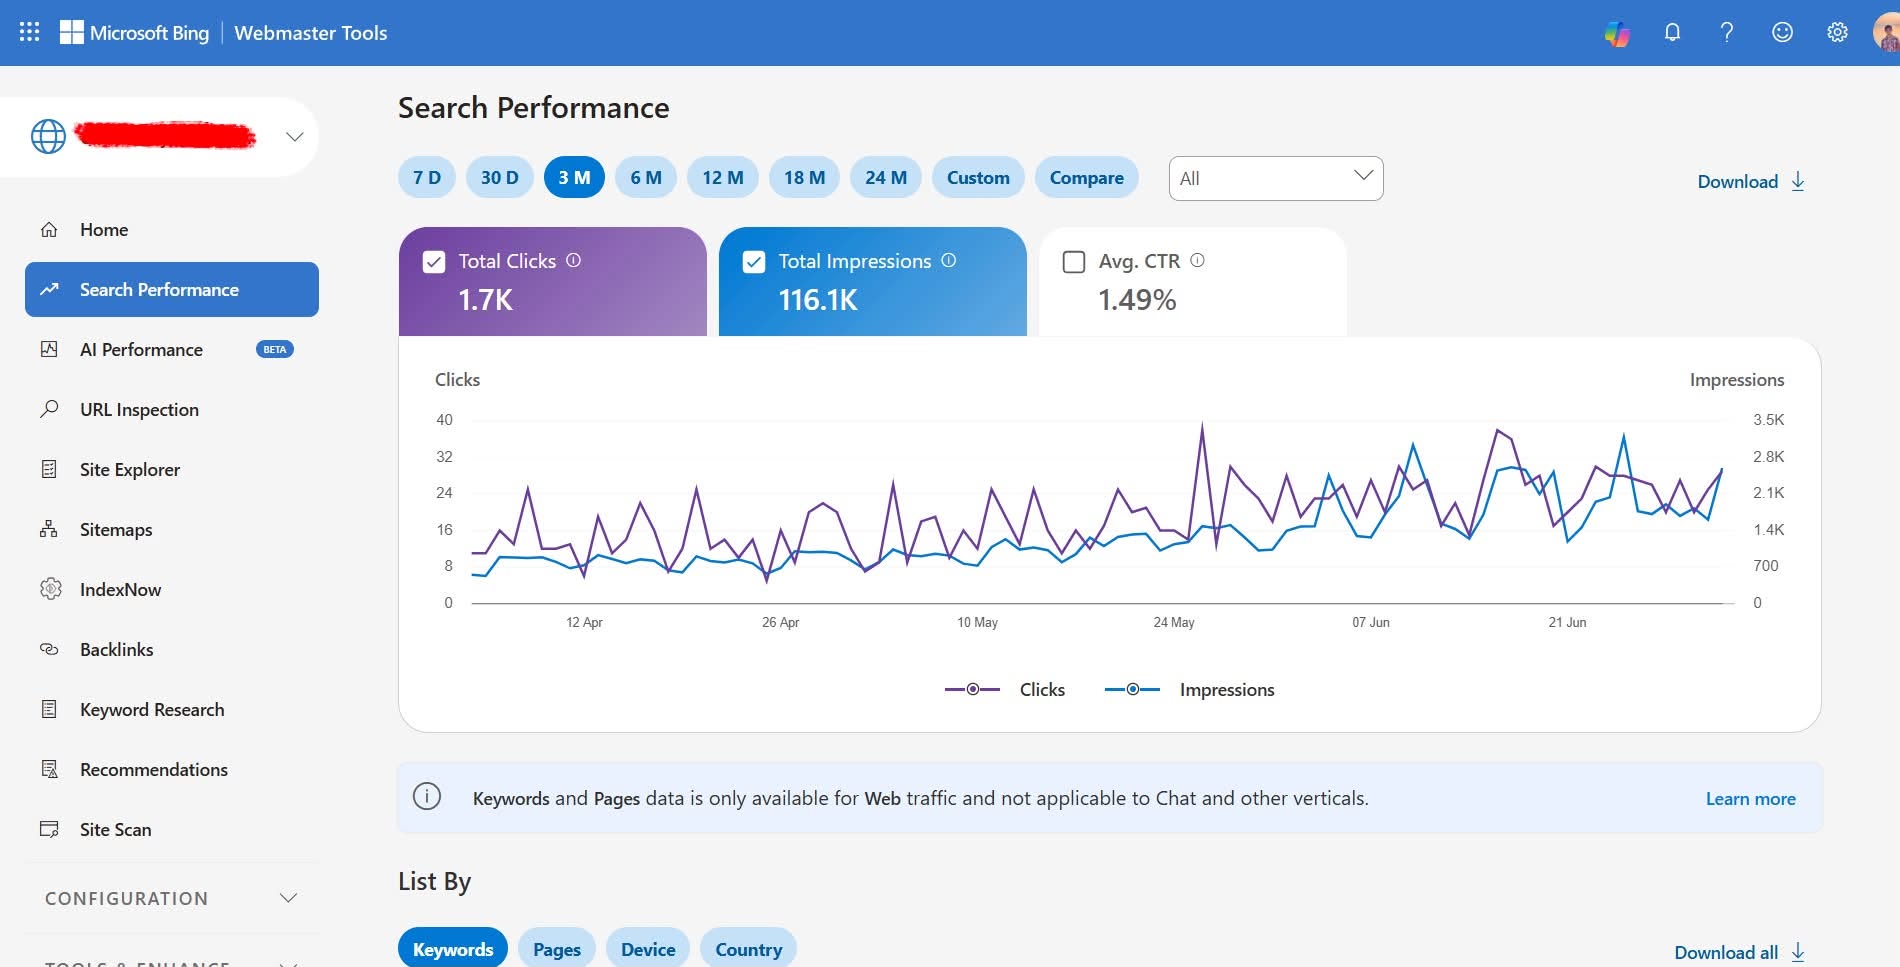The height and width of the screenshot is (967, 1900).
Task: Click the Home house icon
Action: (49, 230)
